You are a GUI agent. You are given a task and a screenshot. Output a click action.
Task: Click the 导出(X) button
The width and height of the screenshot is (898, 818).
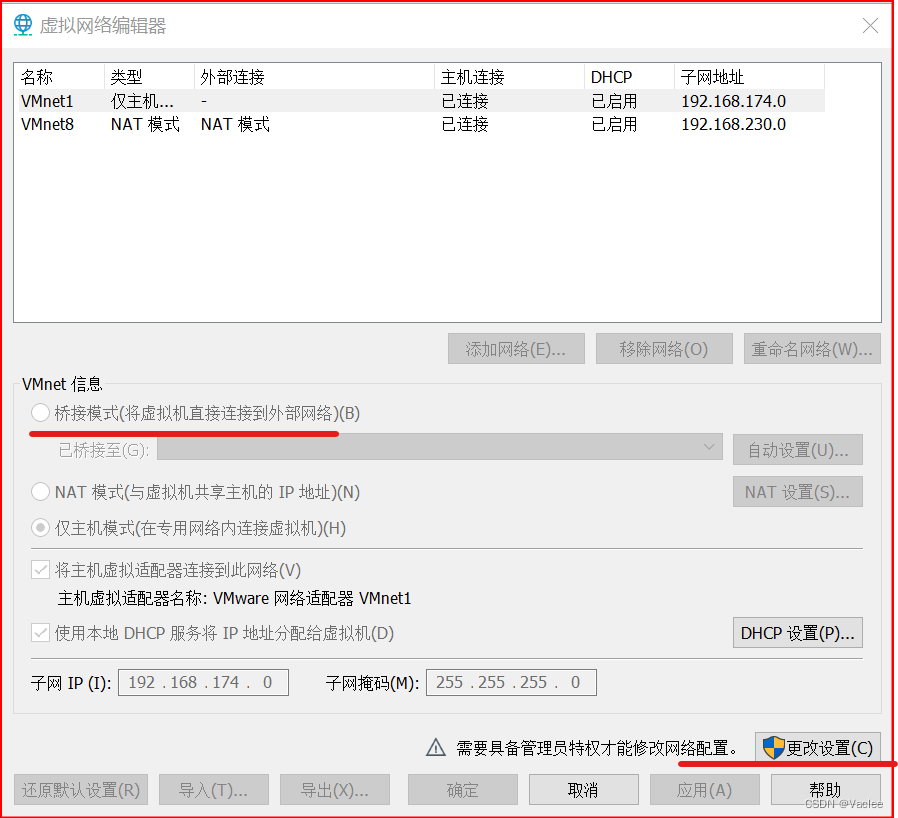334,790
